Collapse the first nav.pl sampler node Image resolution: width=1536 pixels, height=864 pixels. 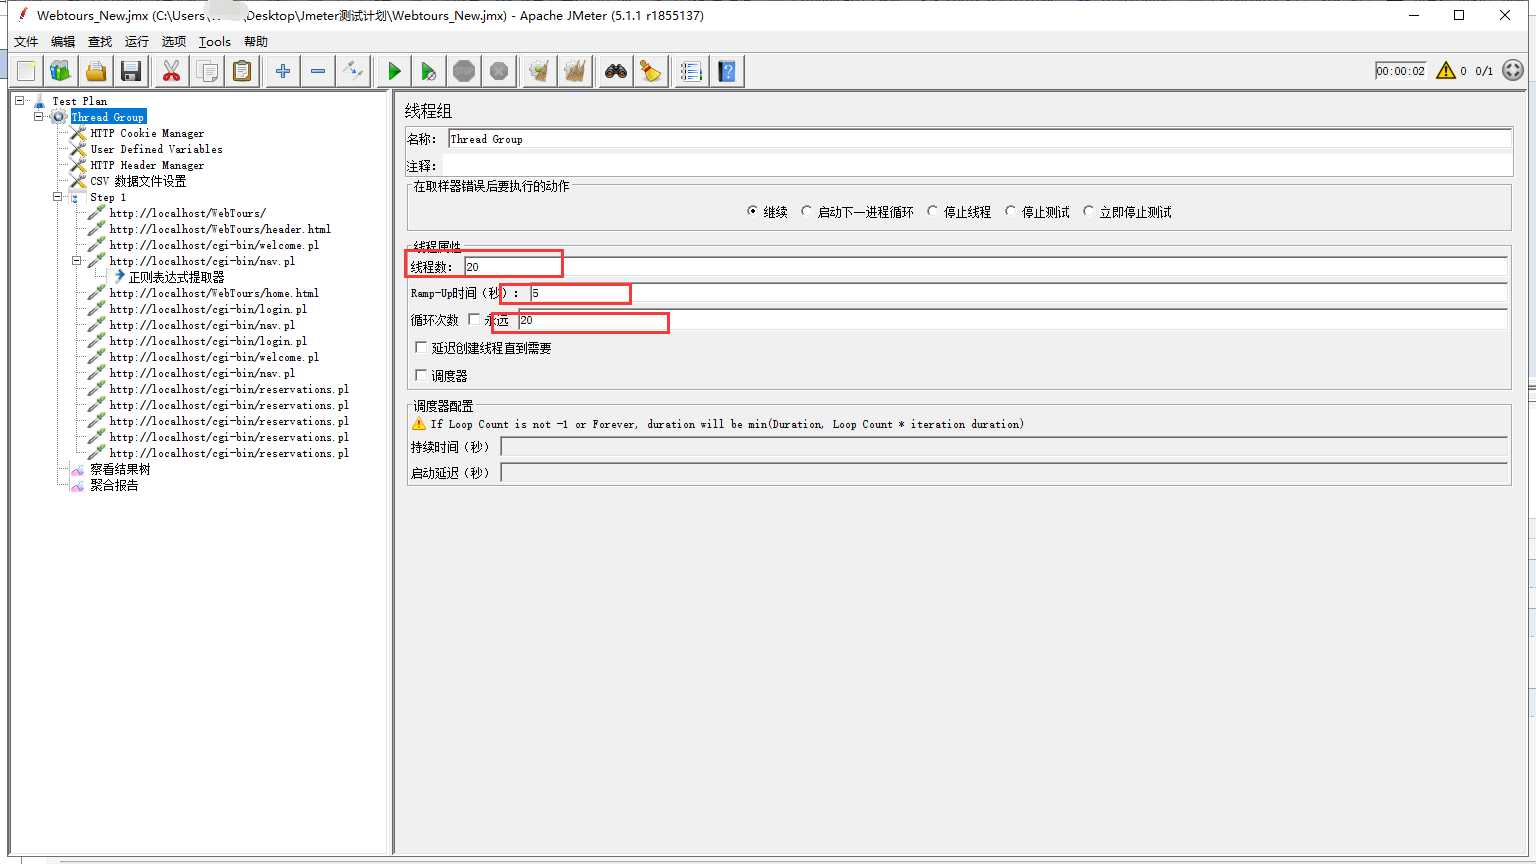coord(77,261)
